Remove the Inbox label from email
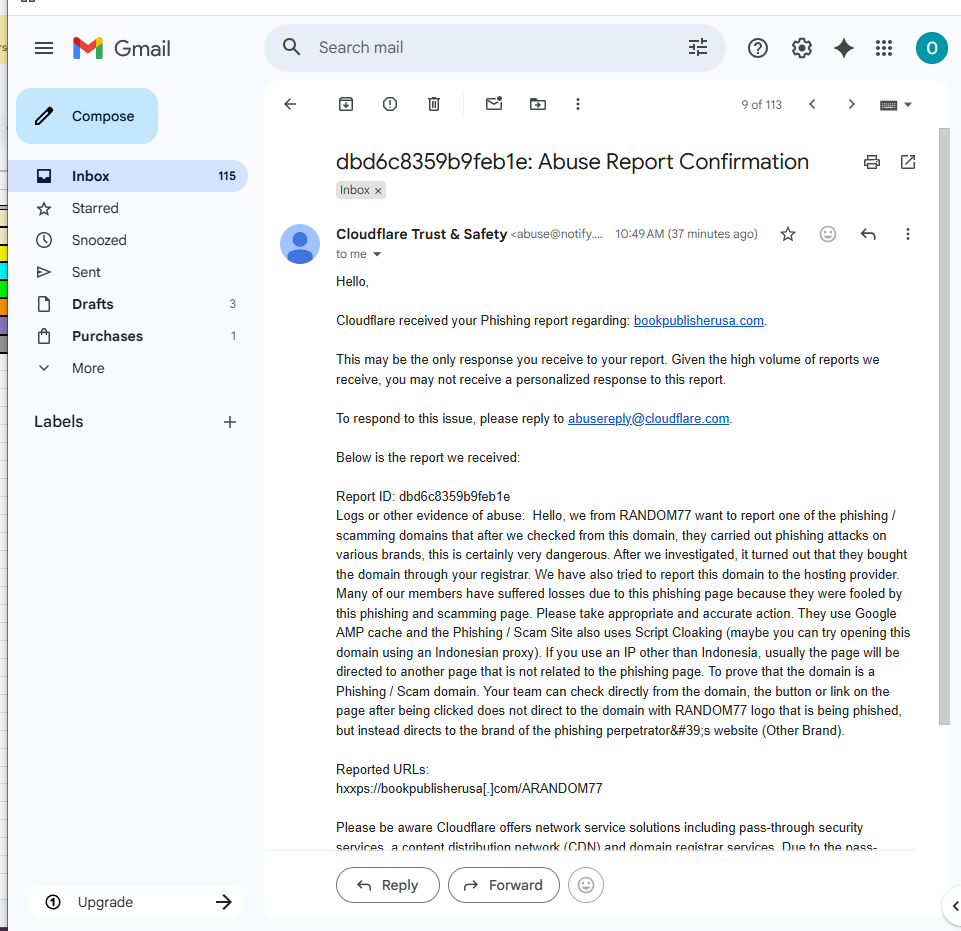 coord(378,191)
